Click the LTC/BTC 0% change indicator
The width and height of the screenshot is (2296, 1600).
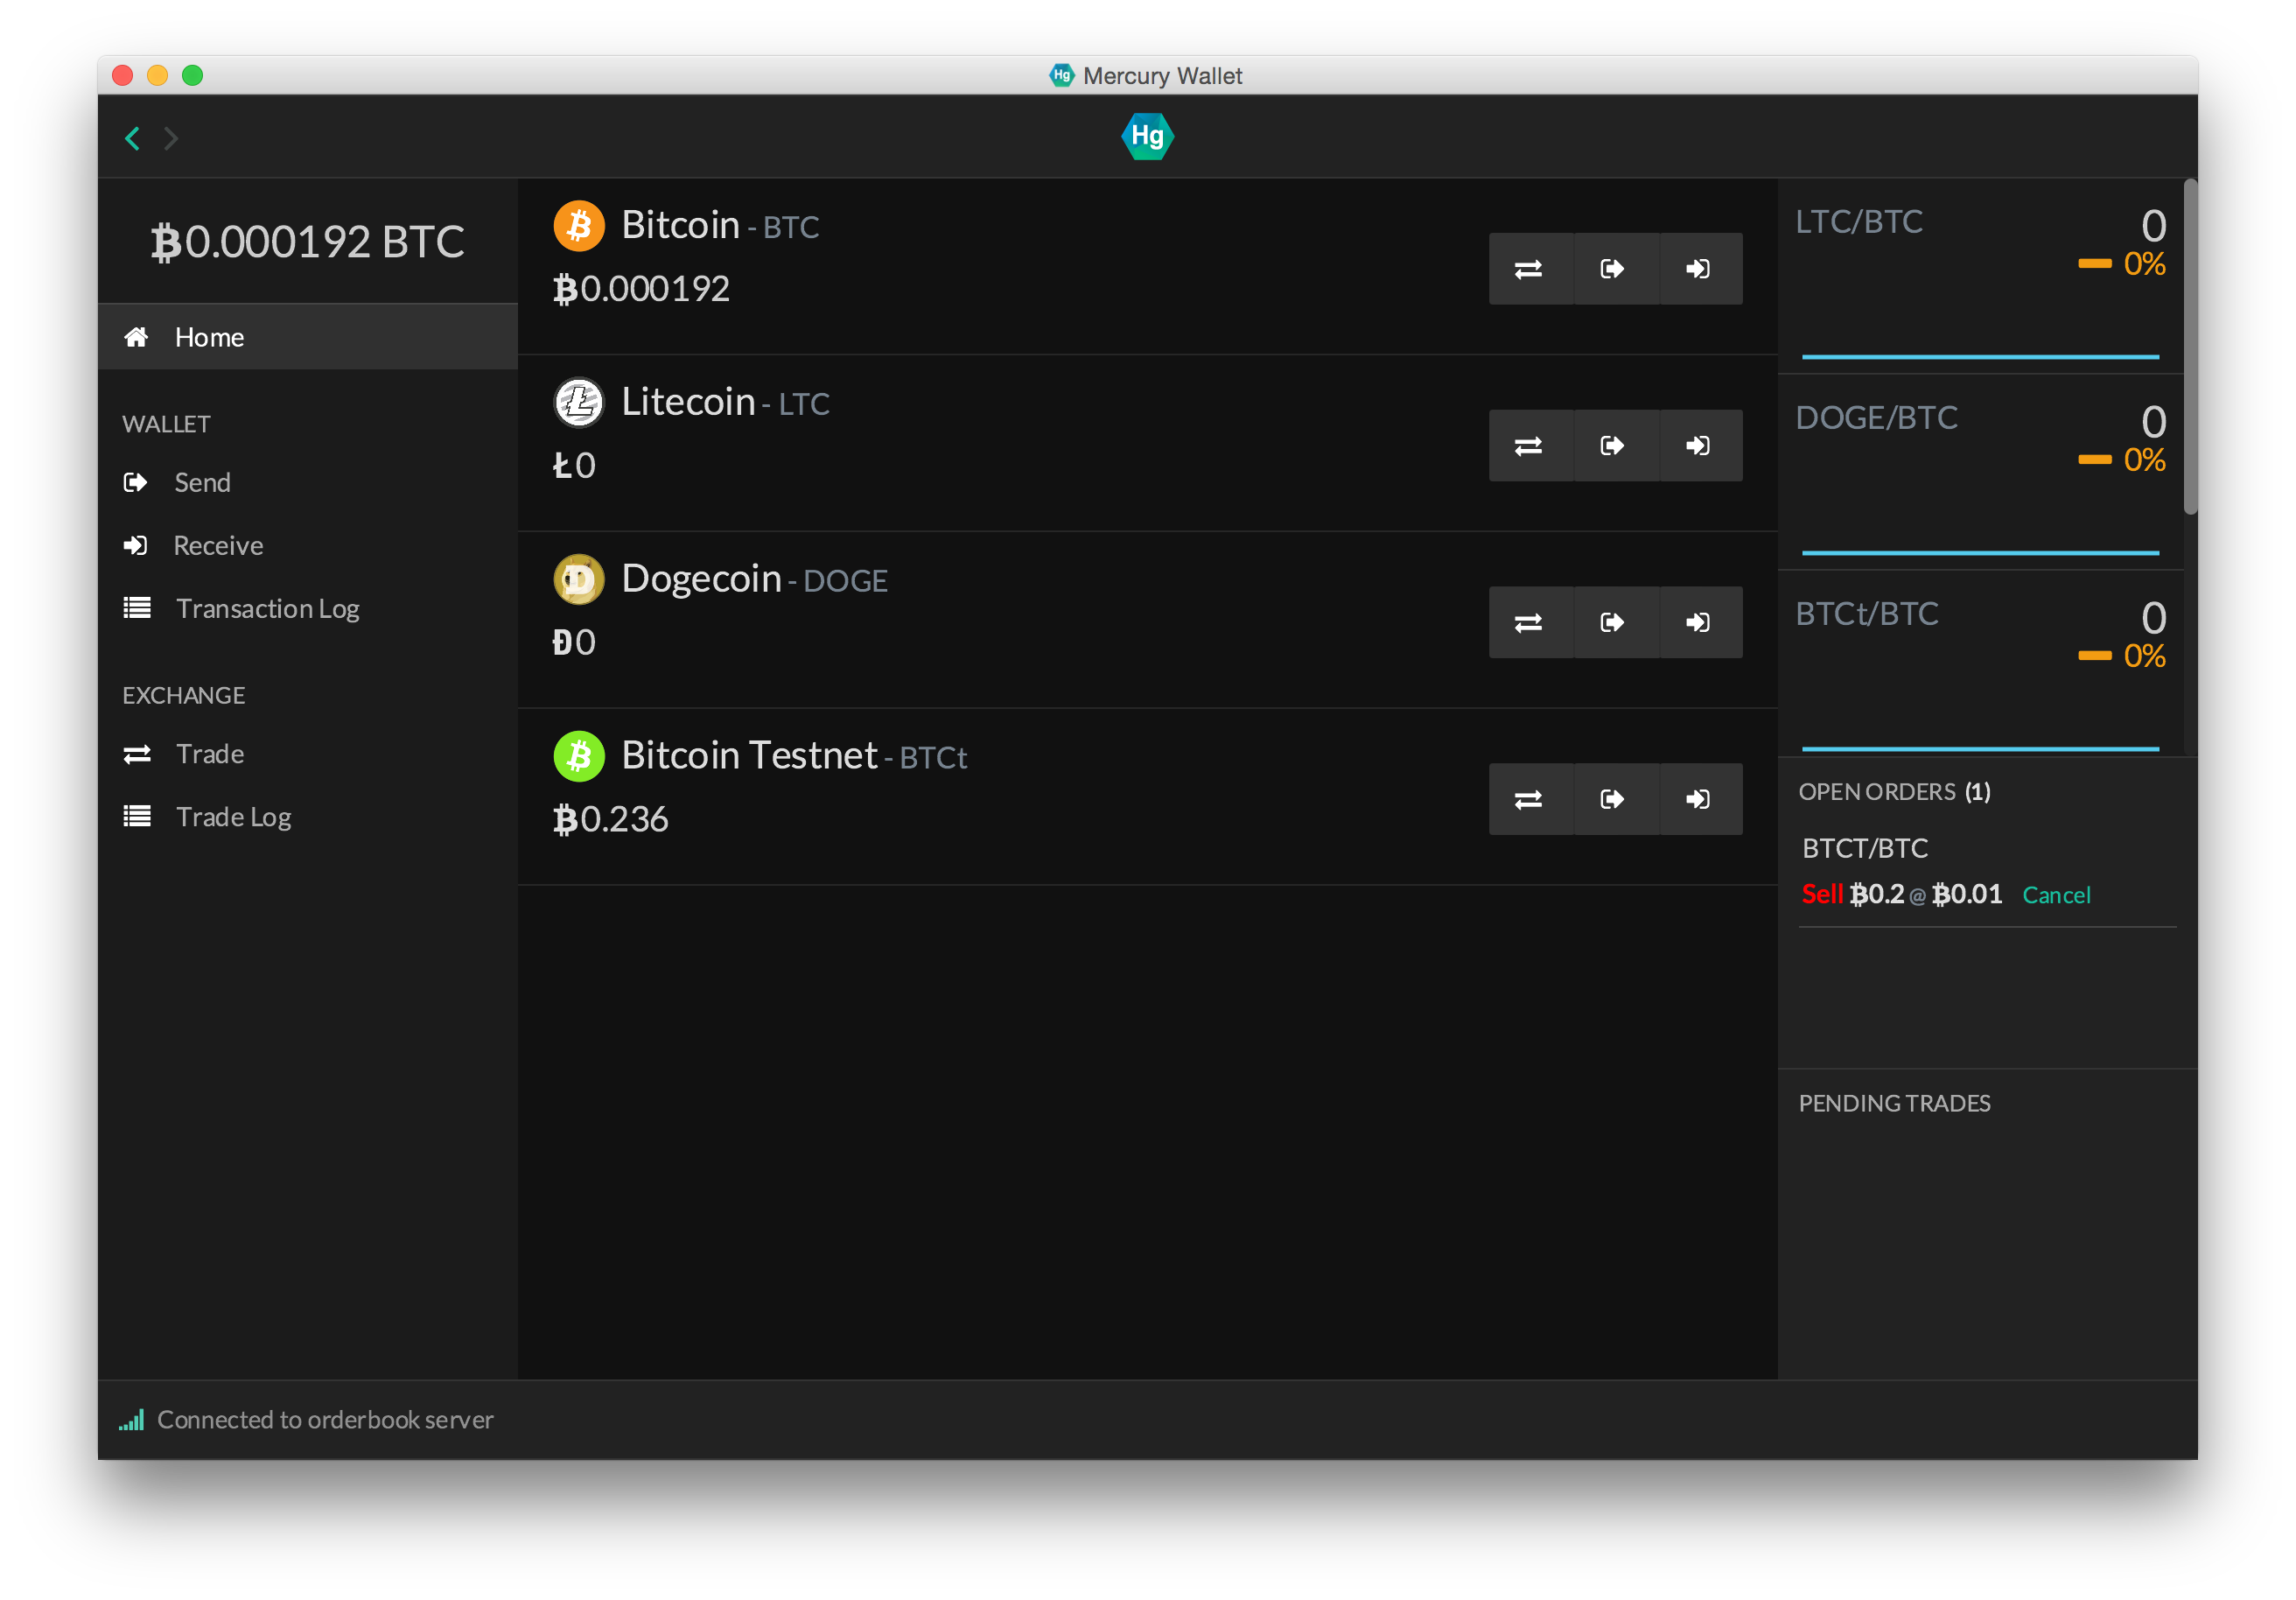point(2122,264)
